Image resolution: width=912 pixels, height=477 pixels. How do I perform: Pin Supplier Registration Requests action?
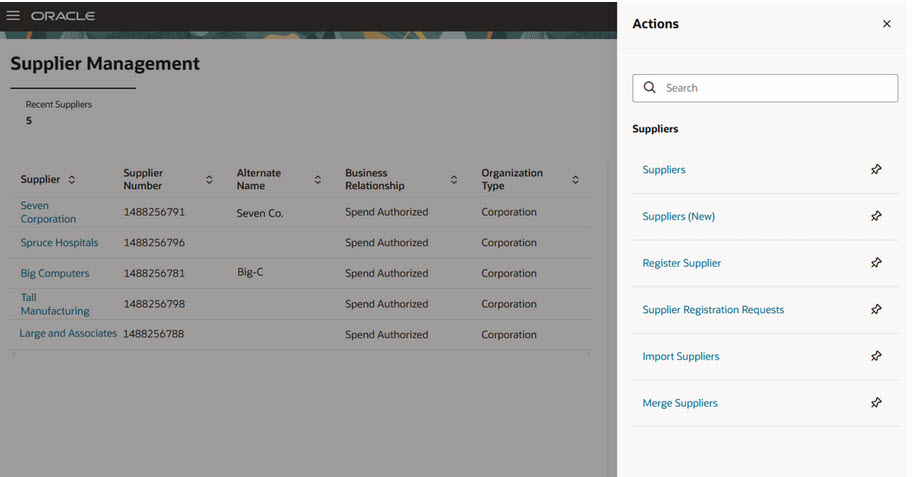tap(876, 310)
